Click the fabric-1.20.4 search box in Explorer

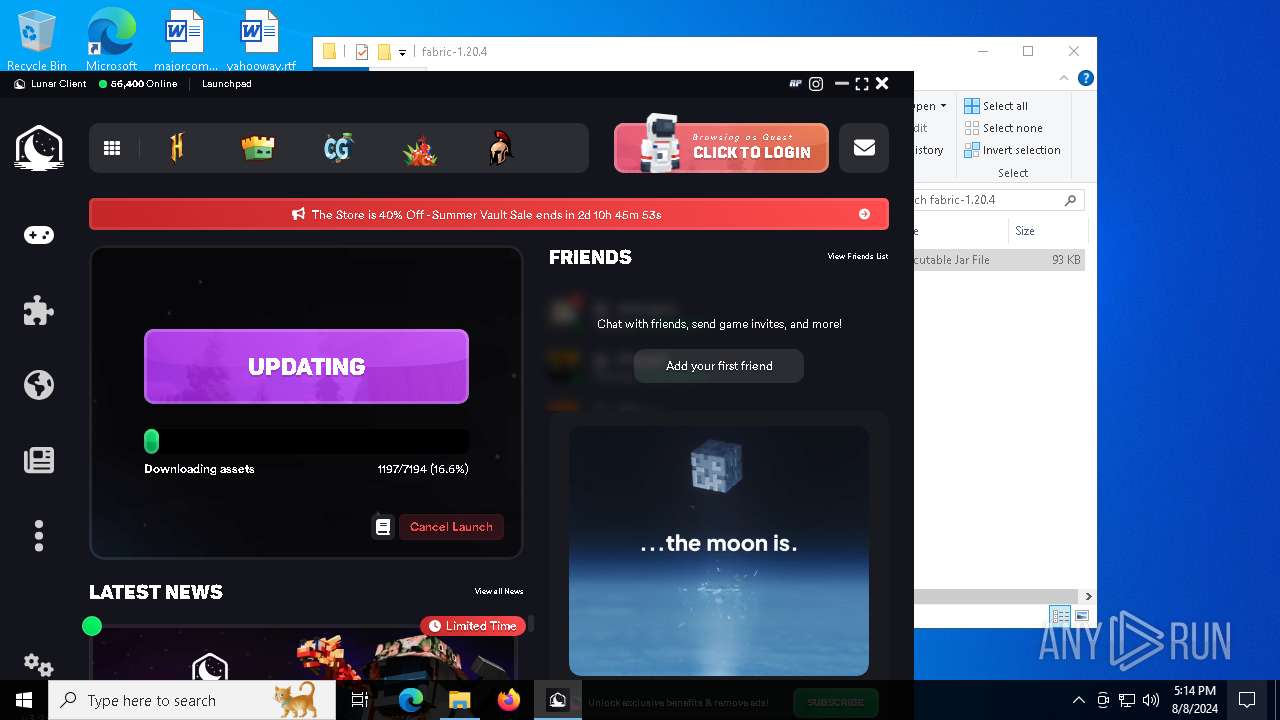(x=999, y=200)
